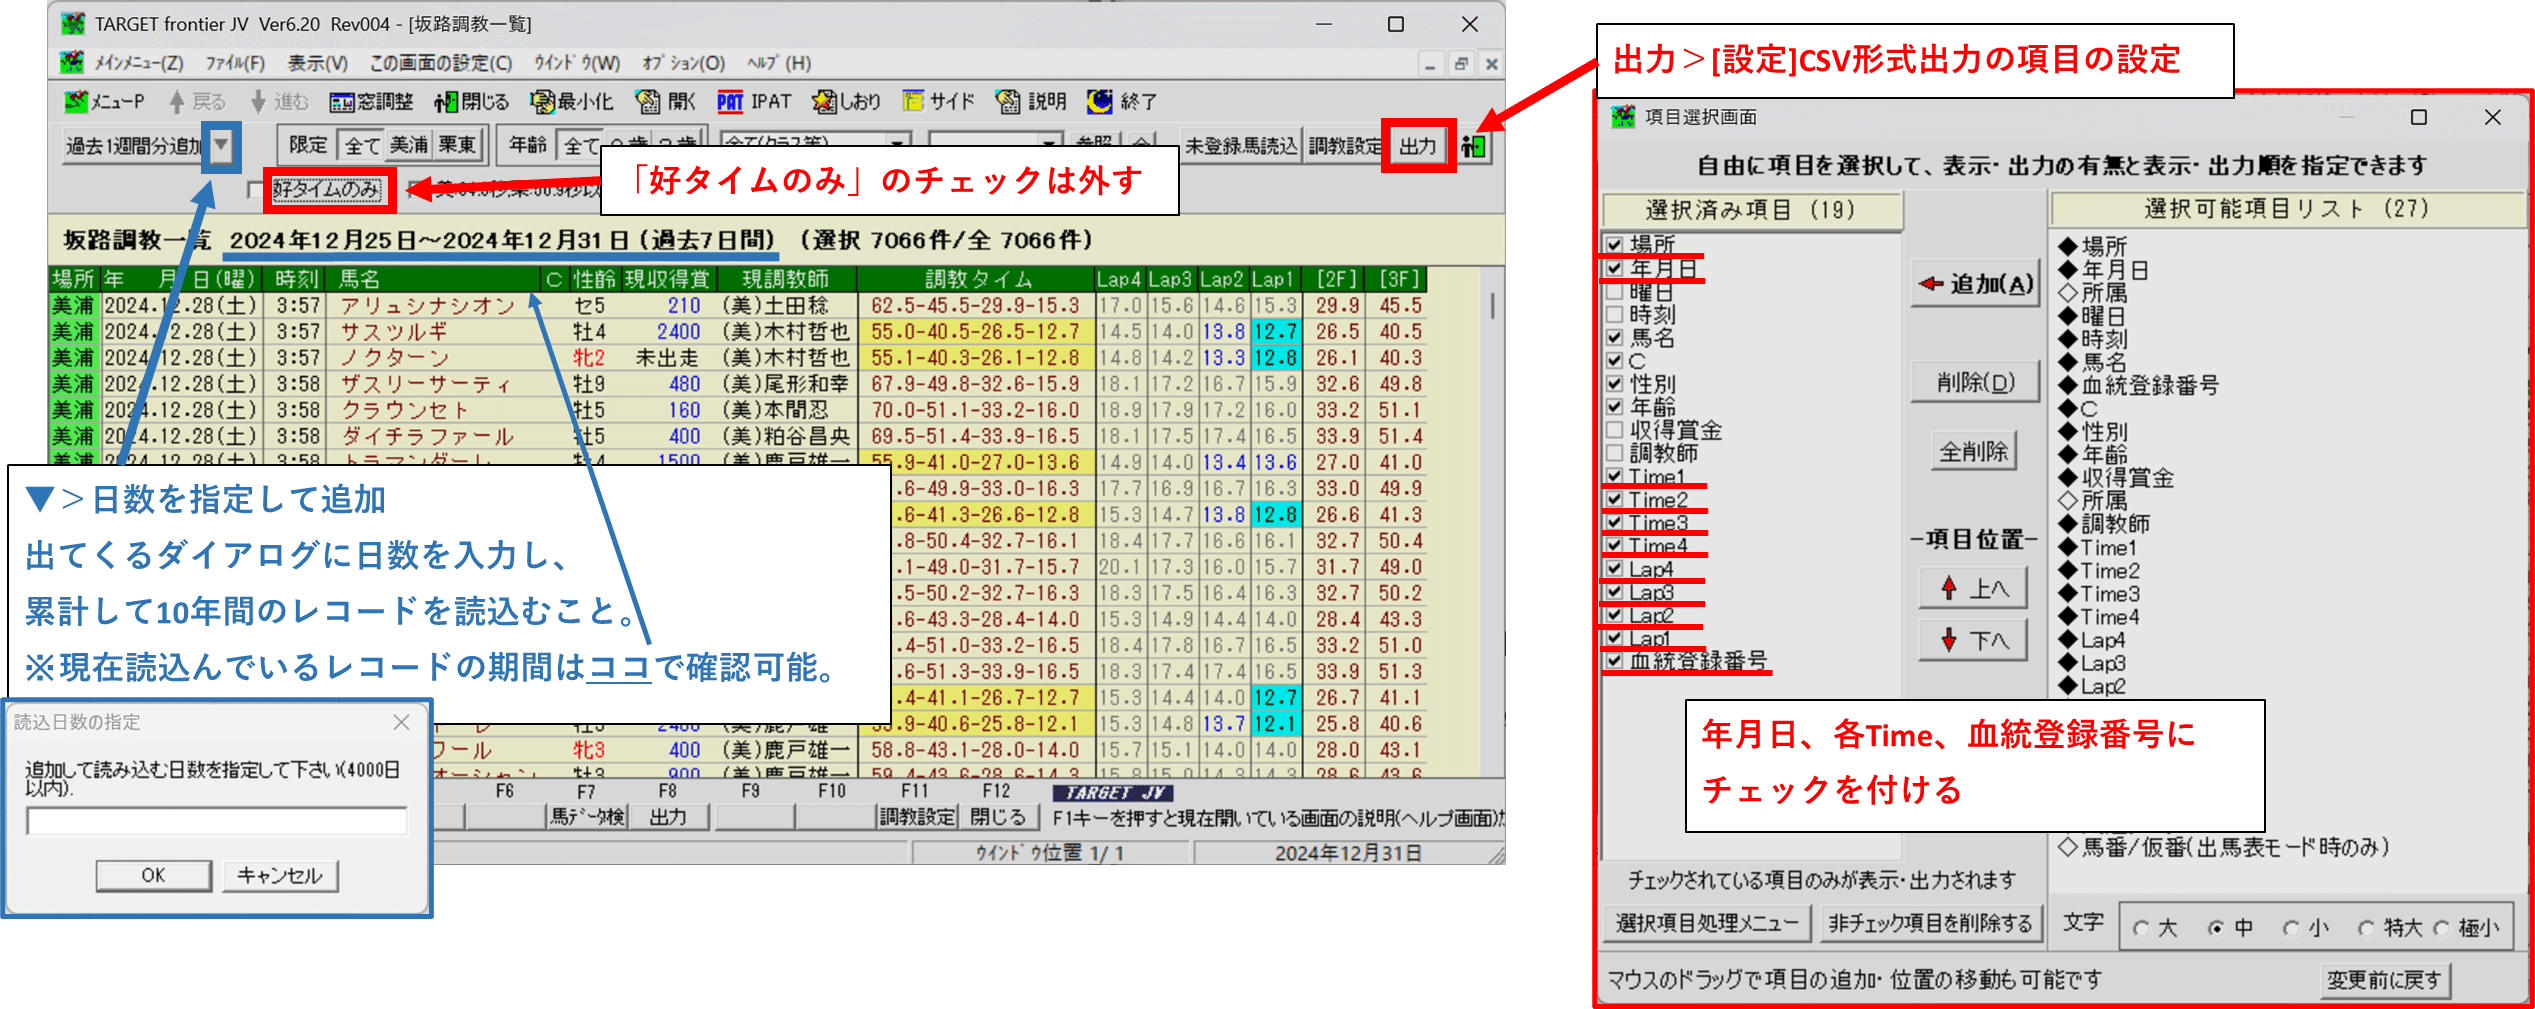The image size is (2535, 1009).
Task: Select the 大 font size radio button
Action: click(x=2141, y=928)
